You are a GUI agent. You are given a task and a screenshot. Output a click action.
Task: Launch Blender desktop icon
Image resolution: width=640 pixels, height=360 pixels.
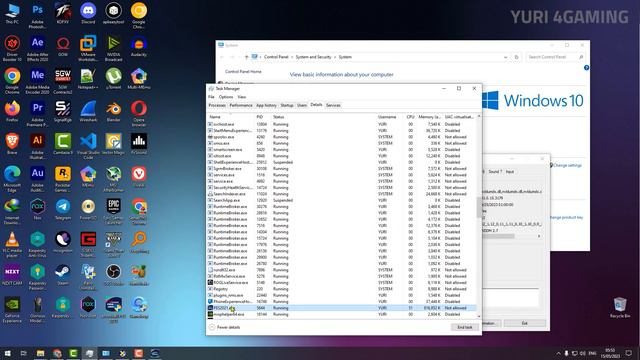pos(113,111)
